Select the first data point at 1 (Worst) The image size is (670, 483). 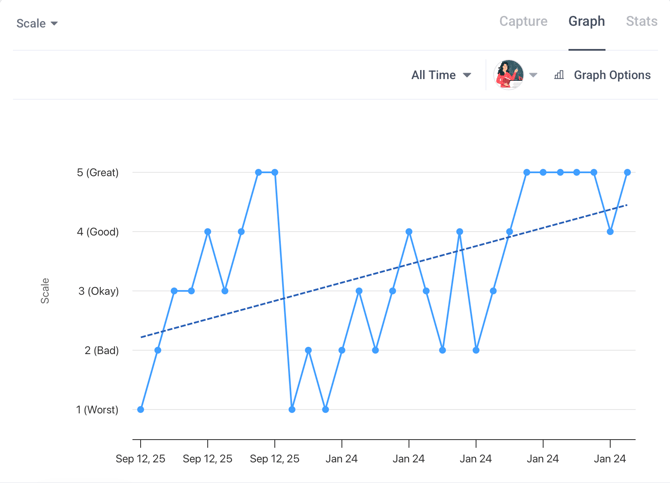141,410
